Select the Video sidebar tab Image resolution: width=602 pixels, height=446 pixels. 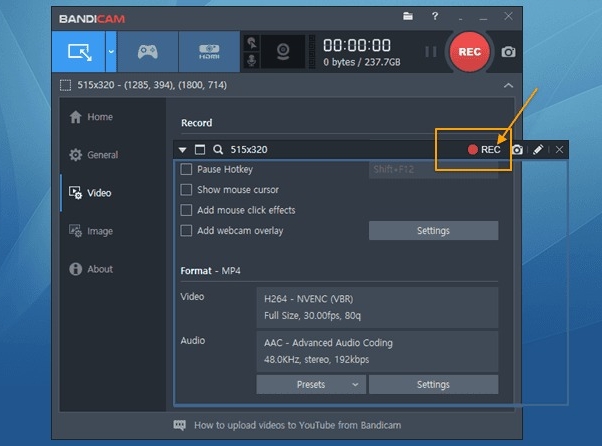tap(90, 193)
